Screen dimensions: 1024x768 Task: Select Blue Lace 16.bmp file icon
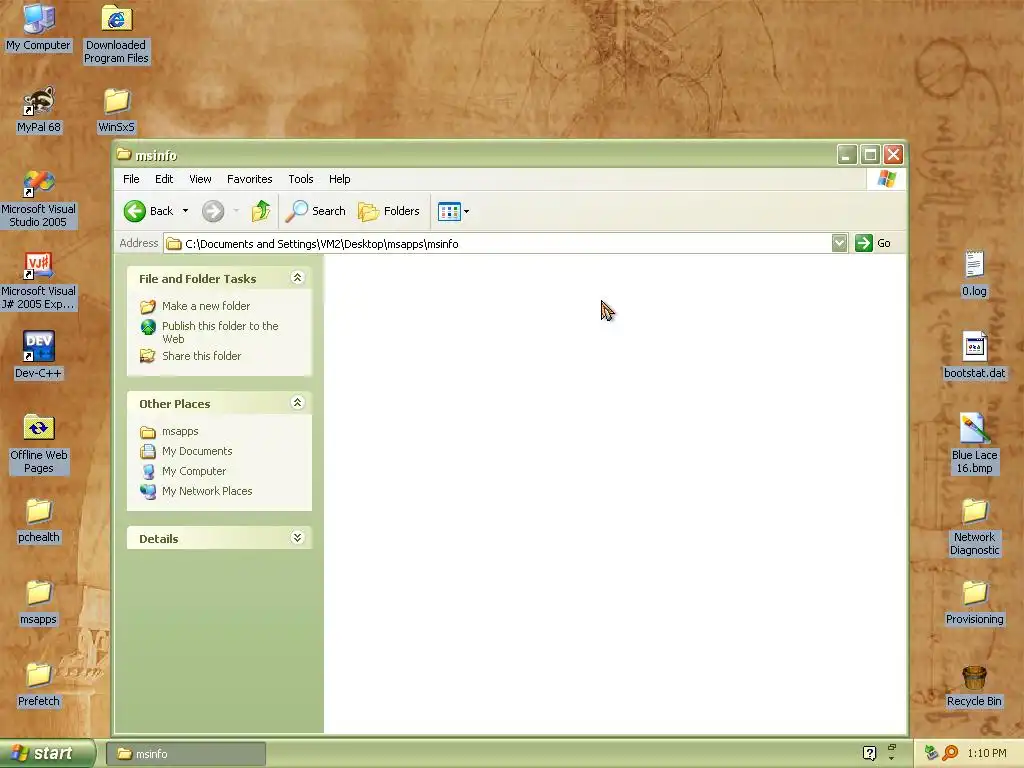click(x=974, y=444)
